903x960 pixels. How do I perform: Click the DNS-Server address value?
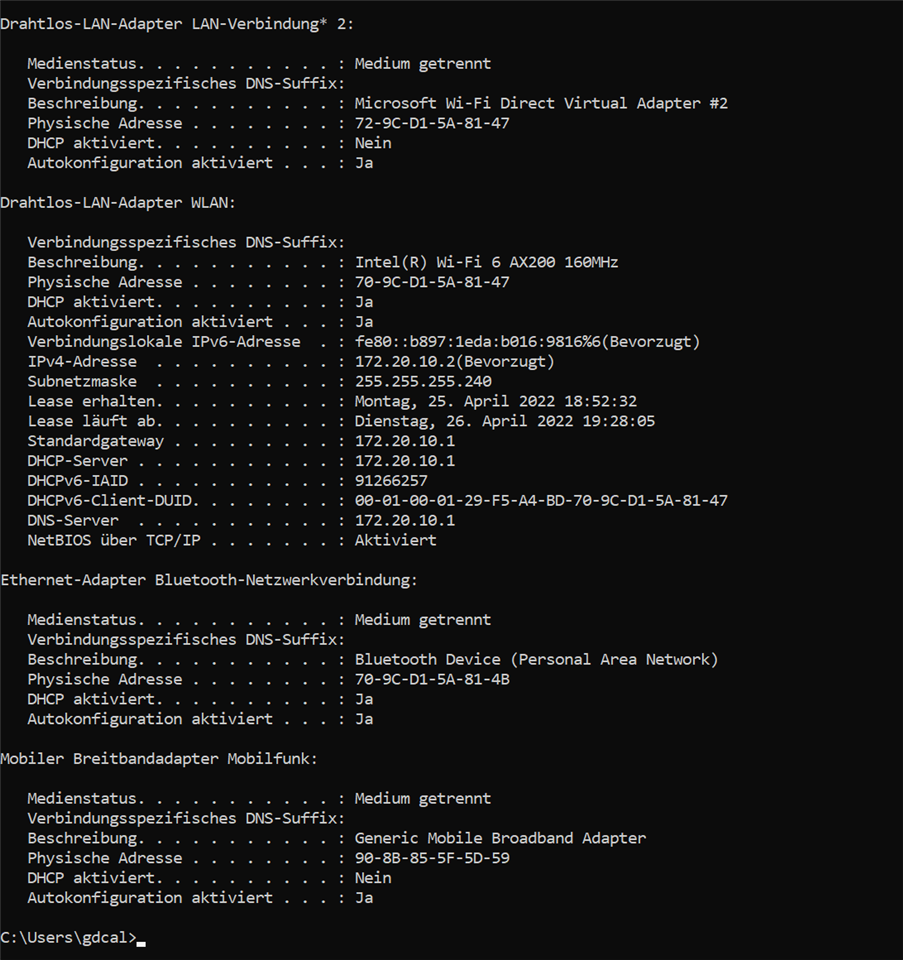click(x=404, y=520)
